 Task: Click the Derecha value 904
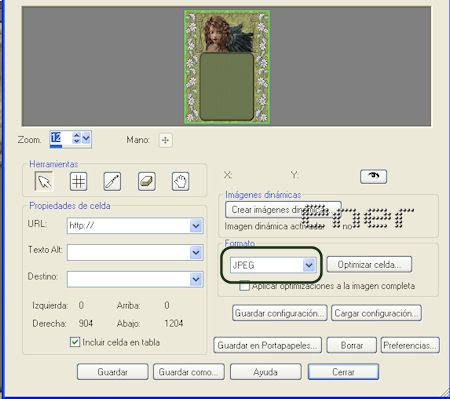coord(85,323)
